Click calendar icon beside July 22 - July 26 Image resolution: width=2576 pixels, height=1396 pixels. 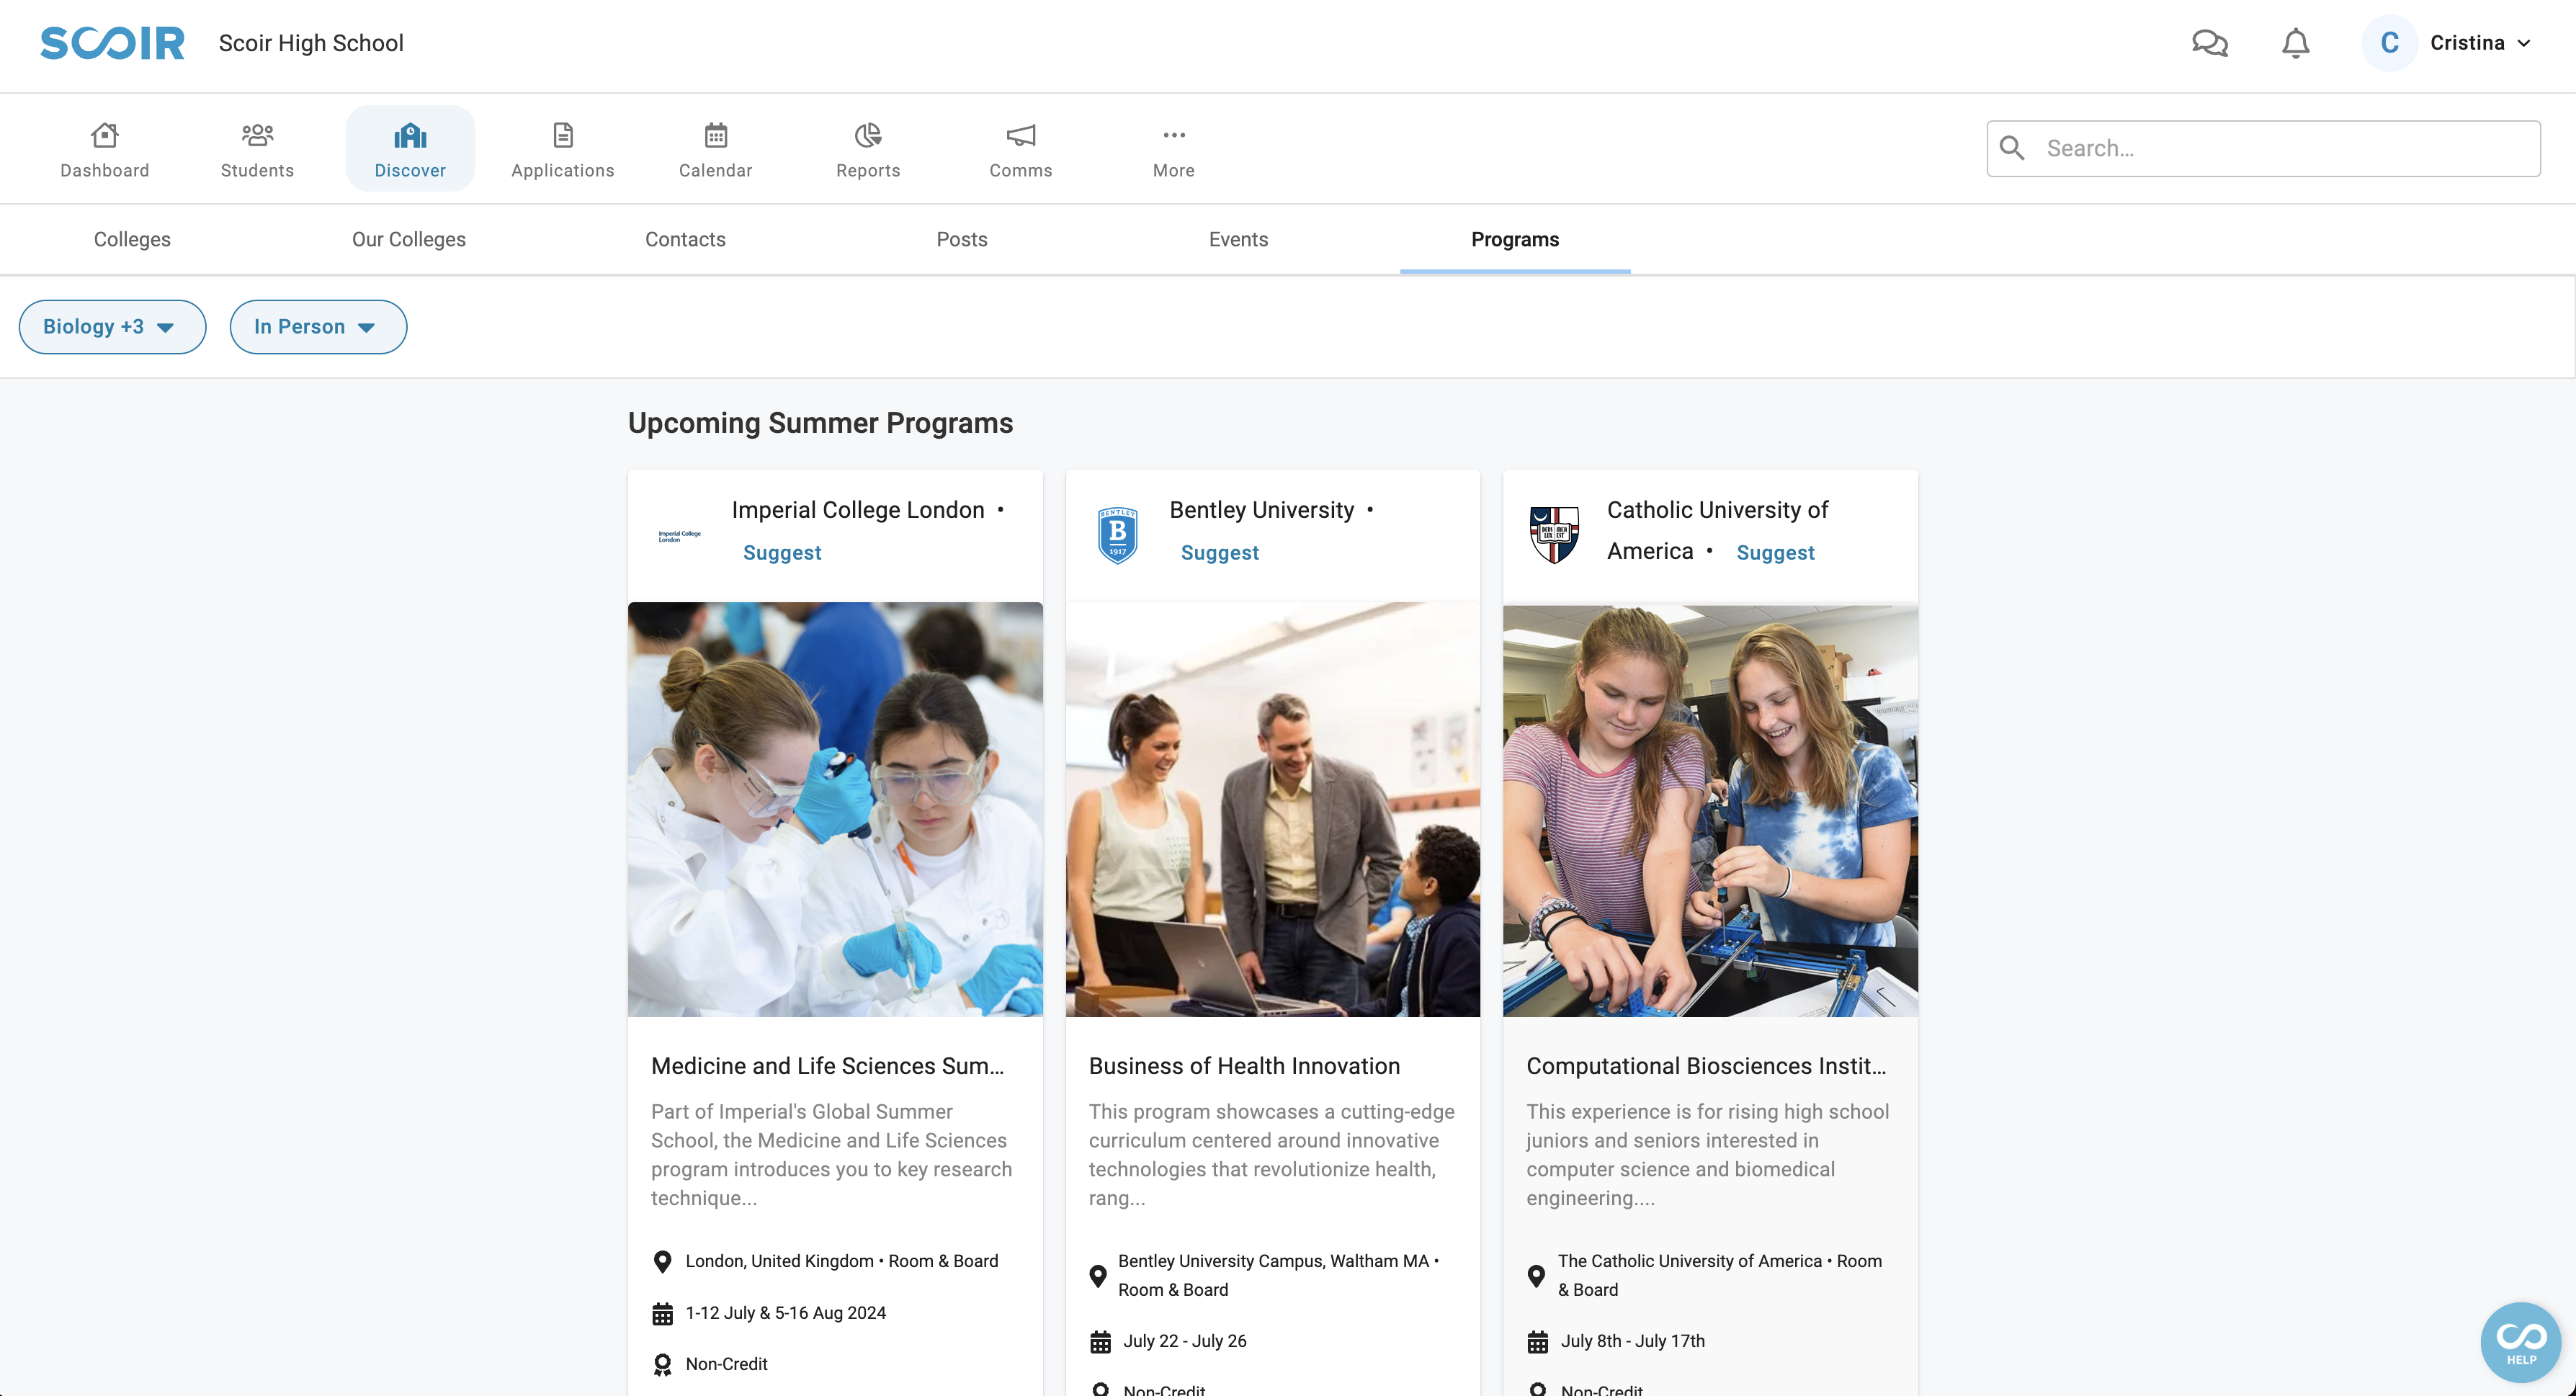pyautogui.click(x=1100, y=1342)
